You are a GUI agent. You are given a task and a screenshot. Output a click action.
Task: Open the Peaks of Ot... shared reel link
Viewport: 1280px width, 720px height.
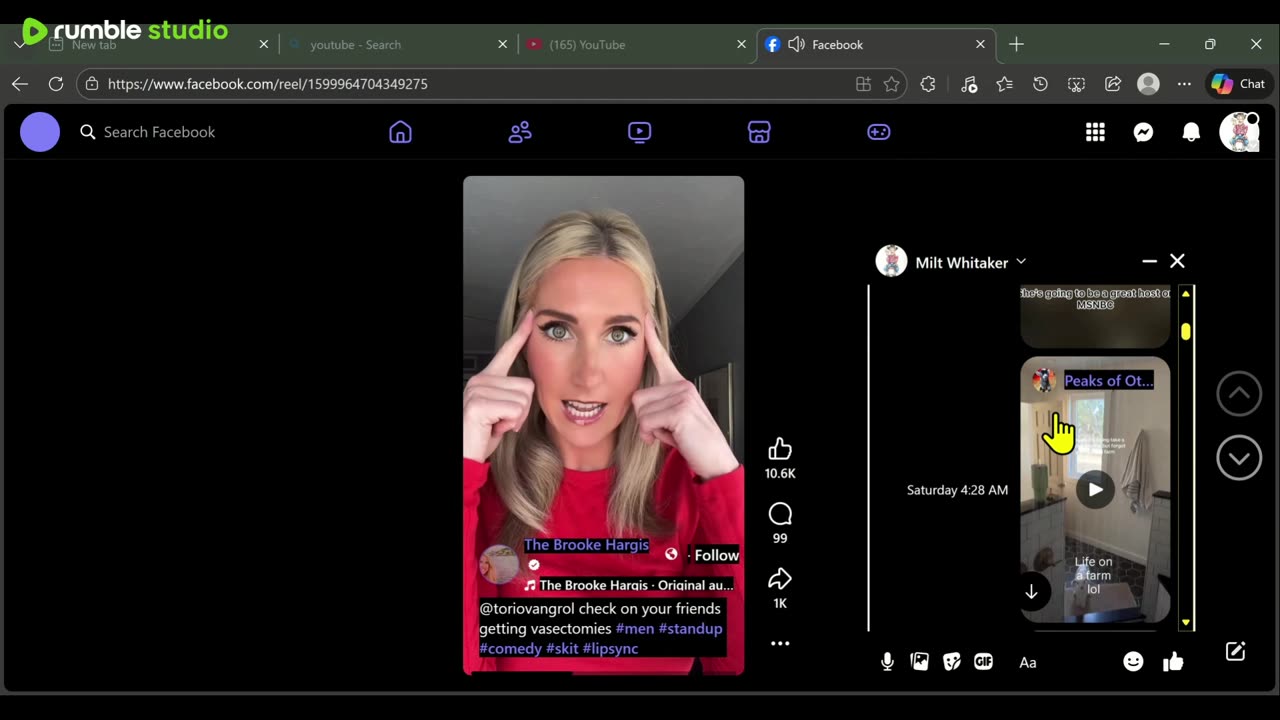click(x=1108, y=381)
